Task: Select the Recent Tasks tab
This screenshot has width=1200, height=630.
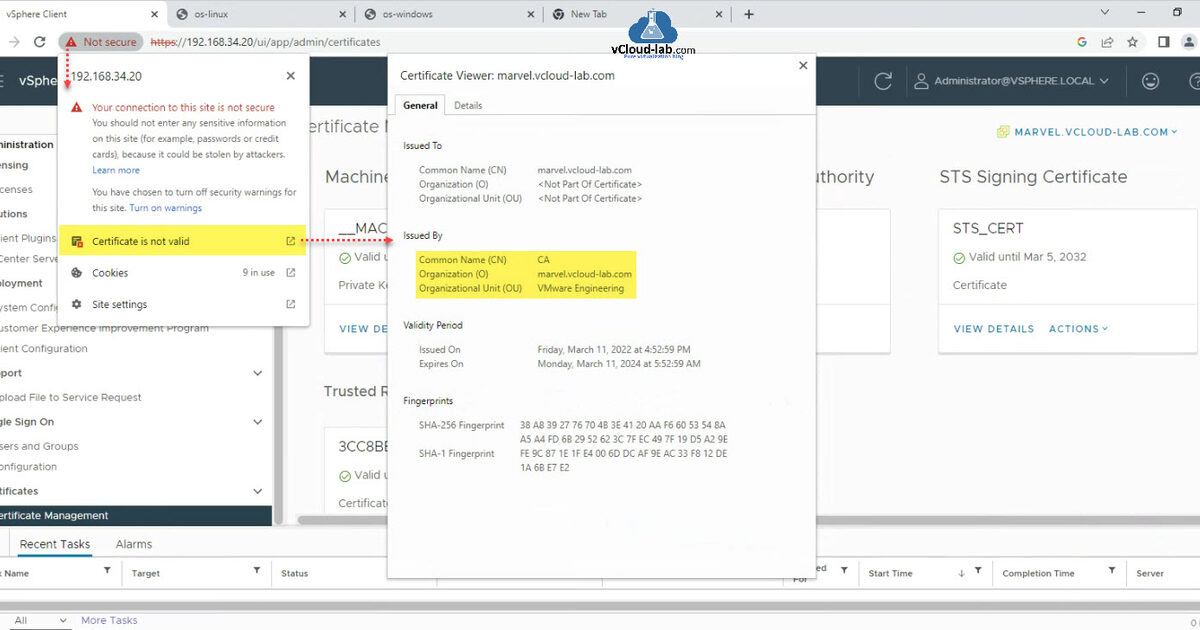Action: (x=55, y=544)
